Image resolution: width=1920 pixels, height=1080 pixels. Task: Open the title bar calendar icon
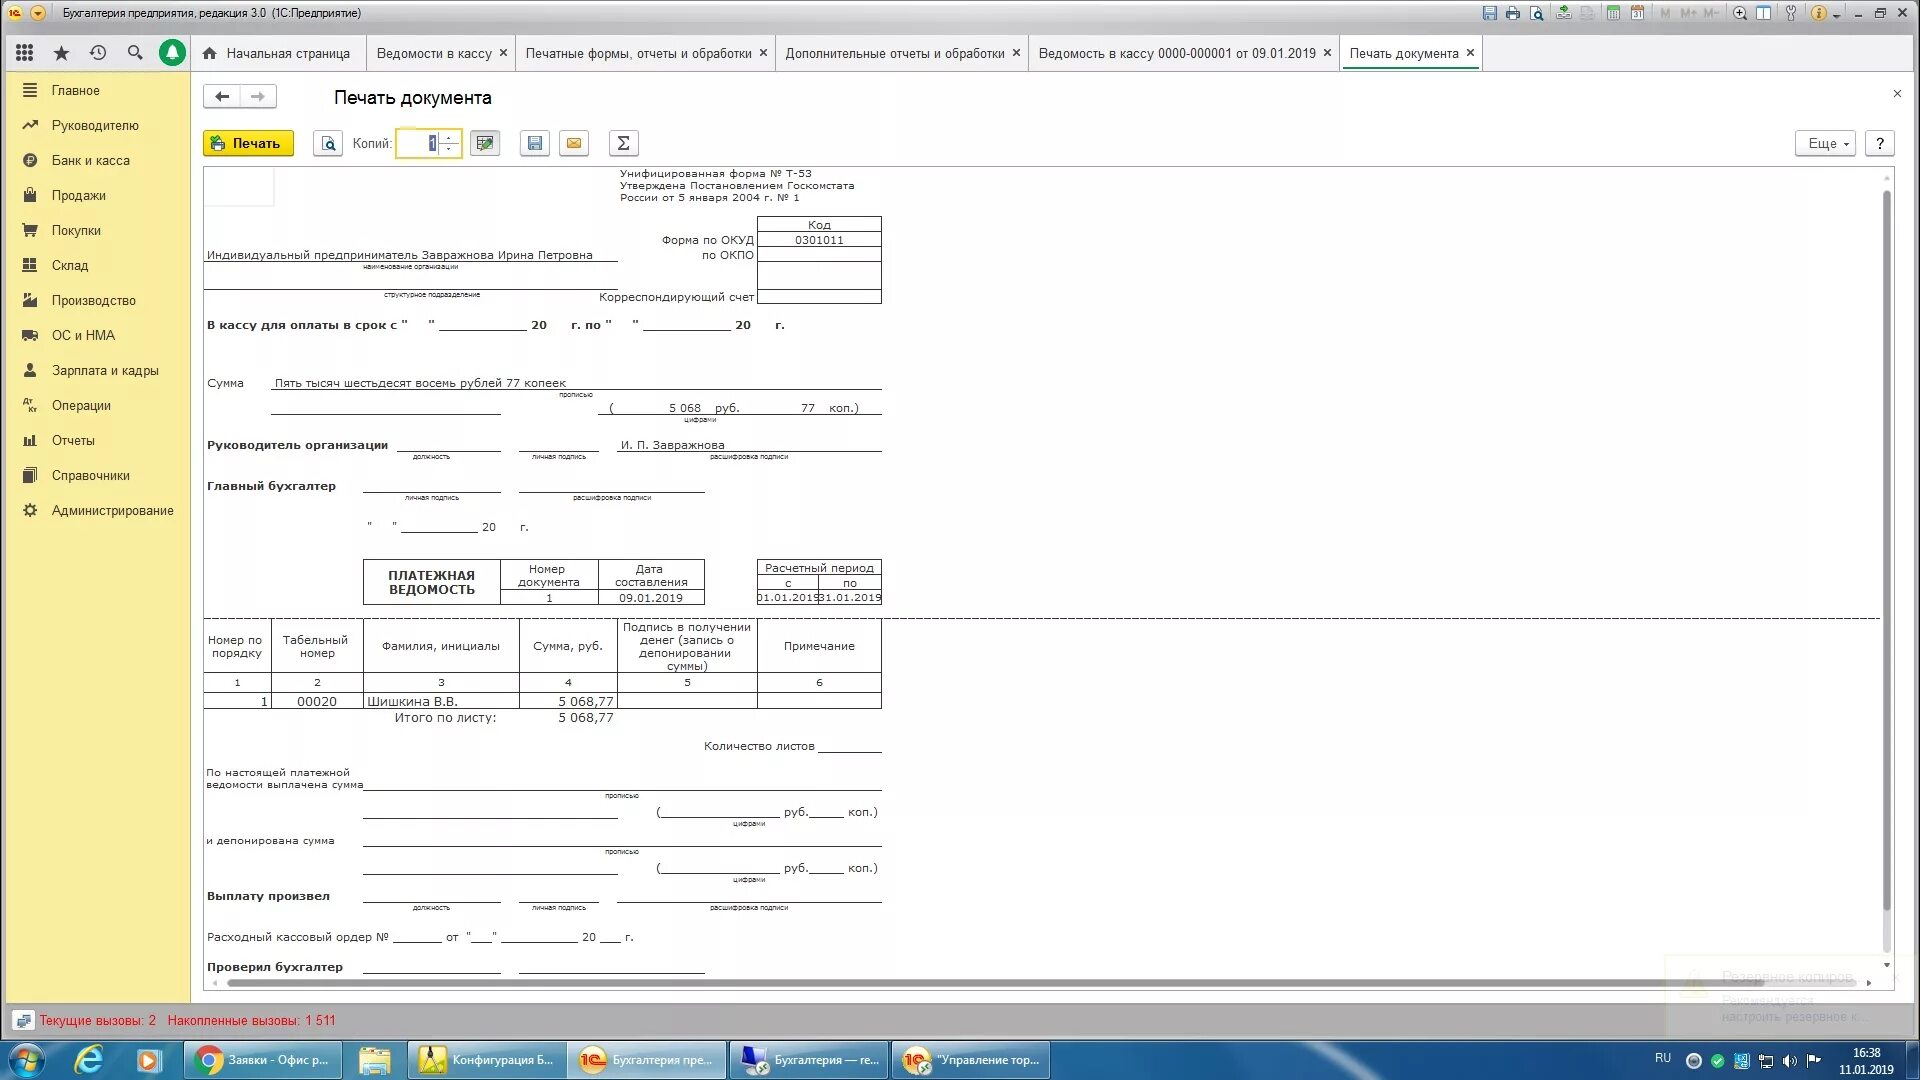point(1637,13)
